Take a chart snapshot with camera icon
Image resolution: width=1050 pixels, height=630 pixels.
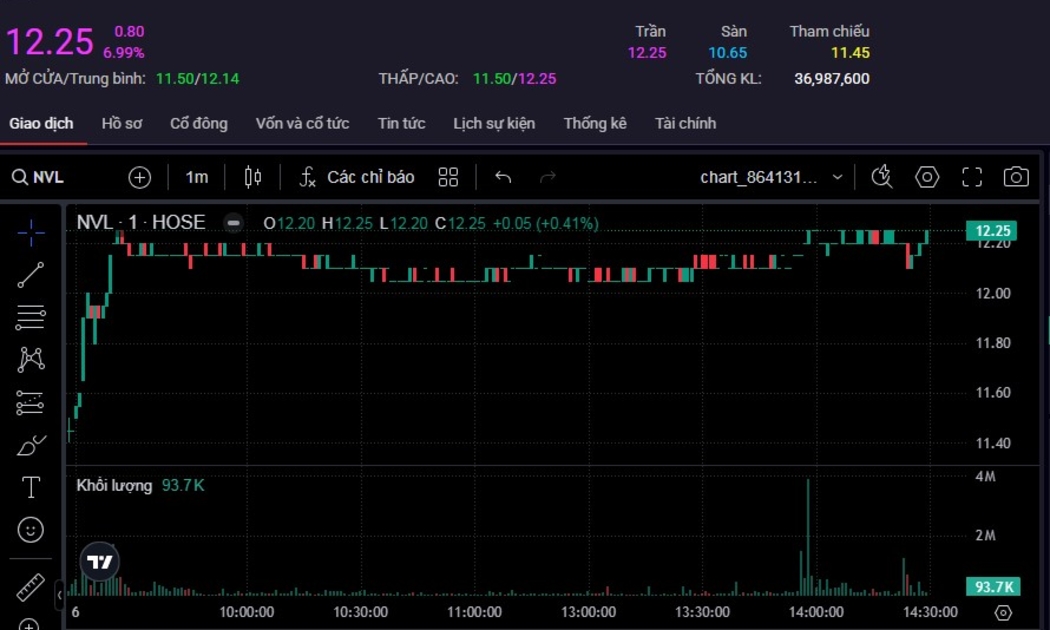(x=1016, y=177)
